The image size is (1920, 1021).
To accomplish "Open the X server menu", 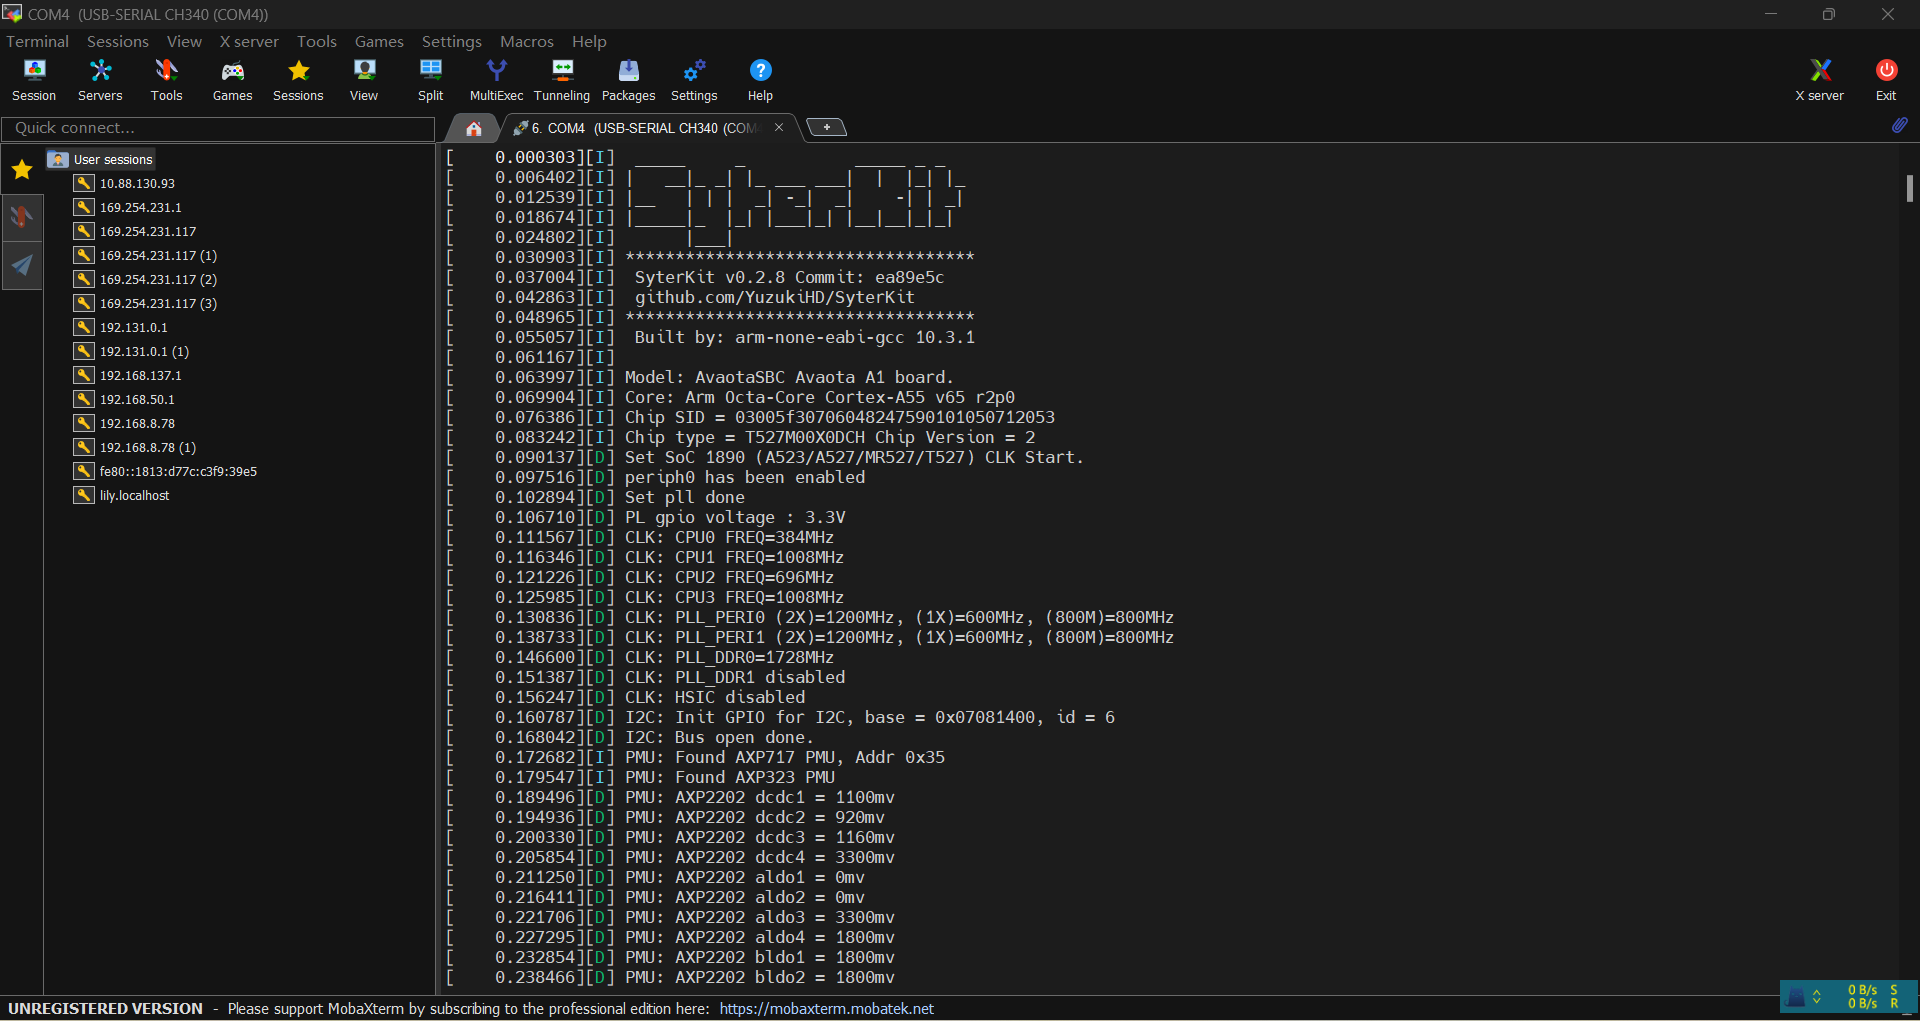I will (x=249, y=41).
